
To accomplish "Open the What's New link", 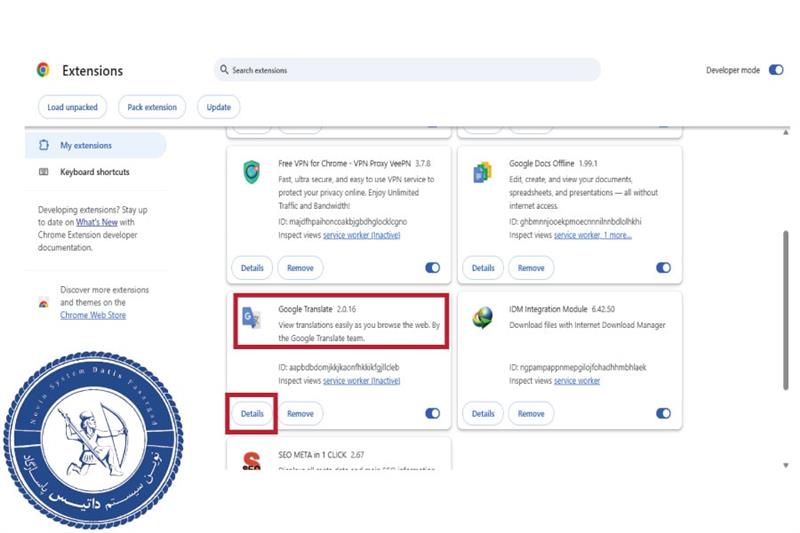I will [97, 221].
